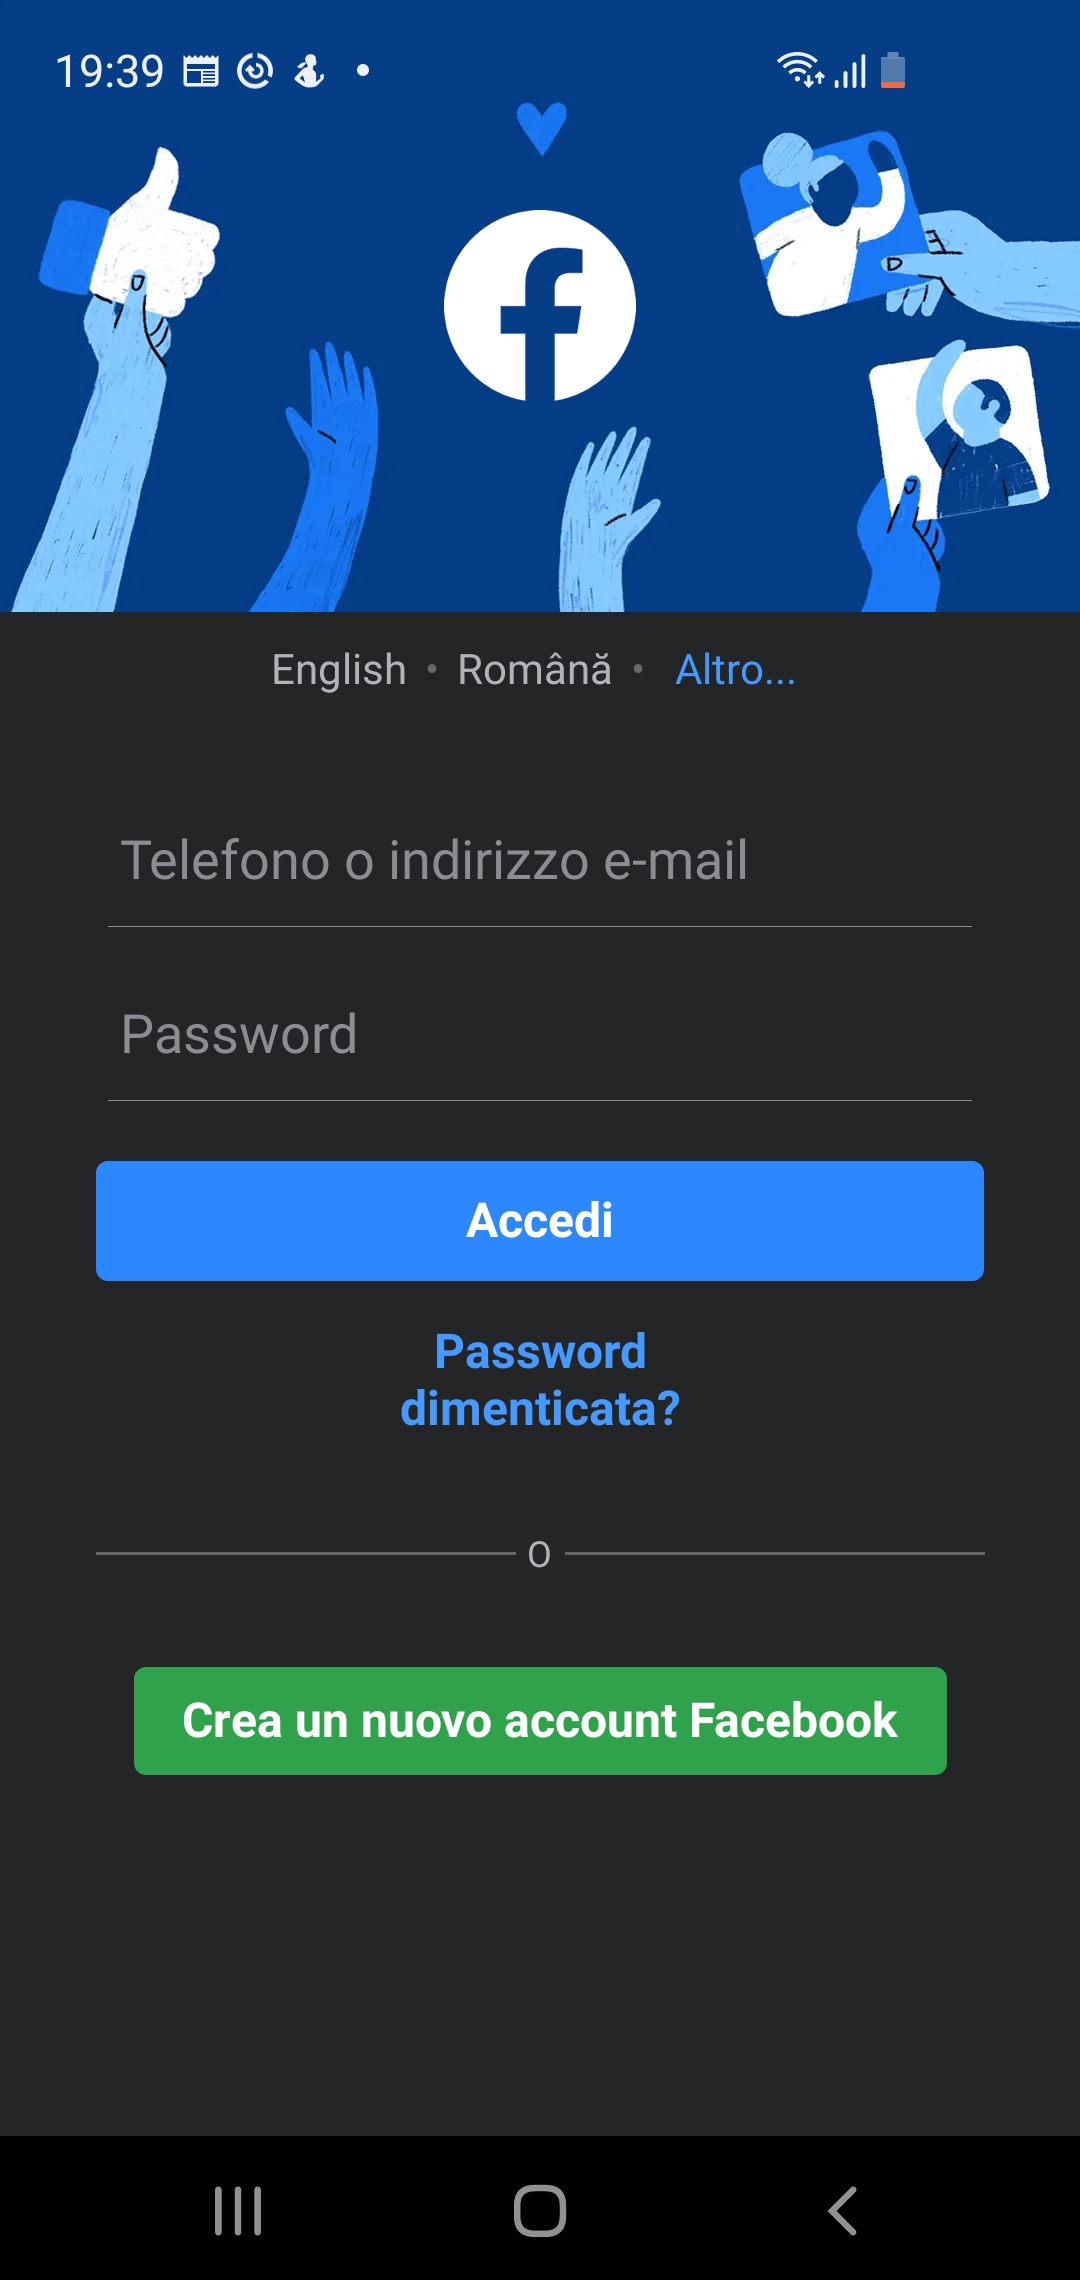
Task: Open Password dimenticata? link
Action: [540, 1380]
